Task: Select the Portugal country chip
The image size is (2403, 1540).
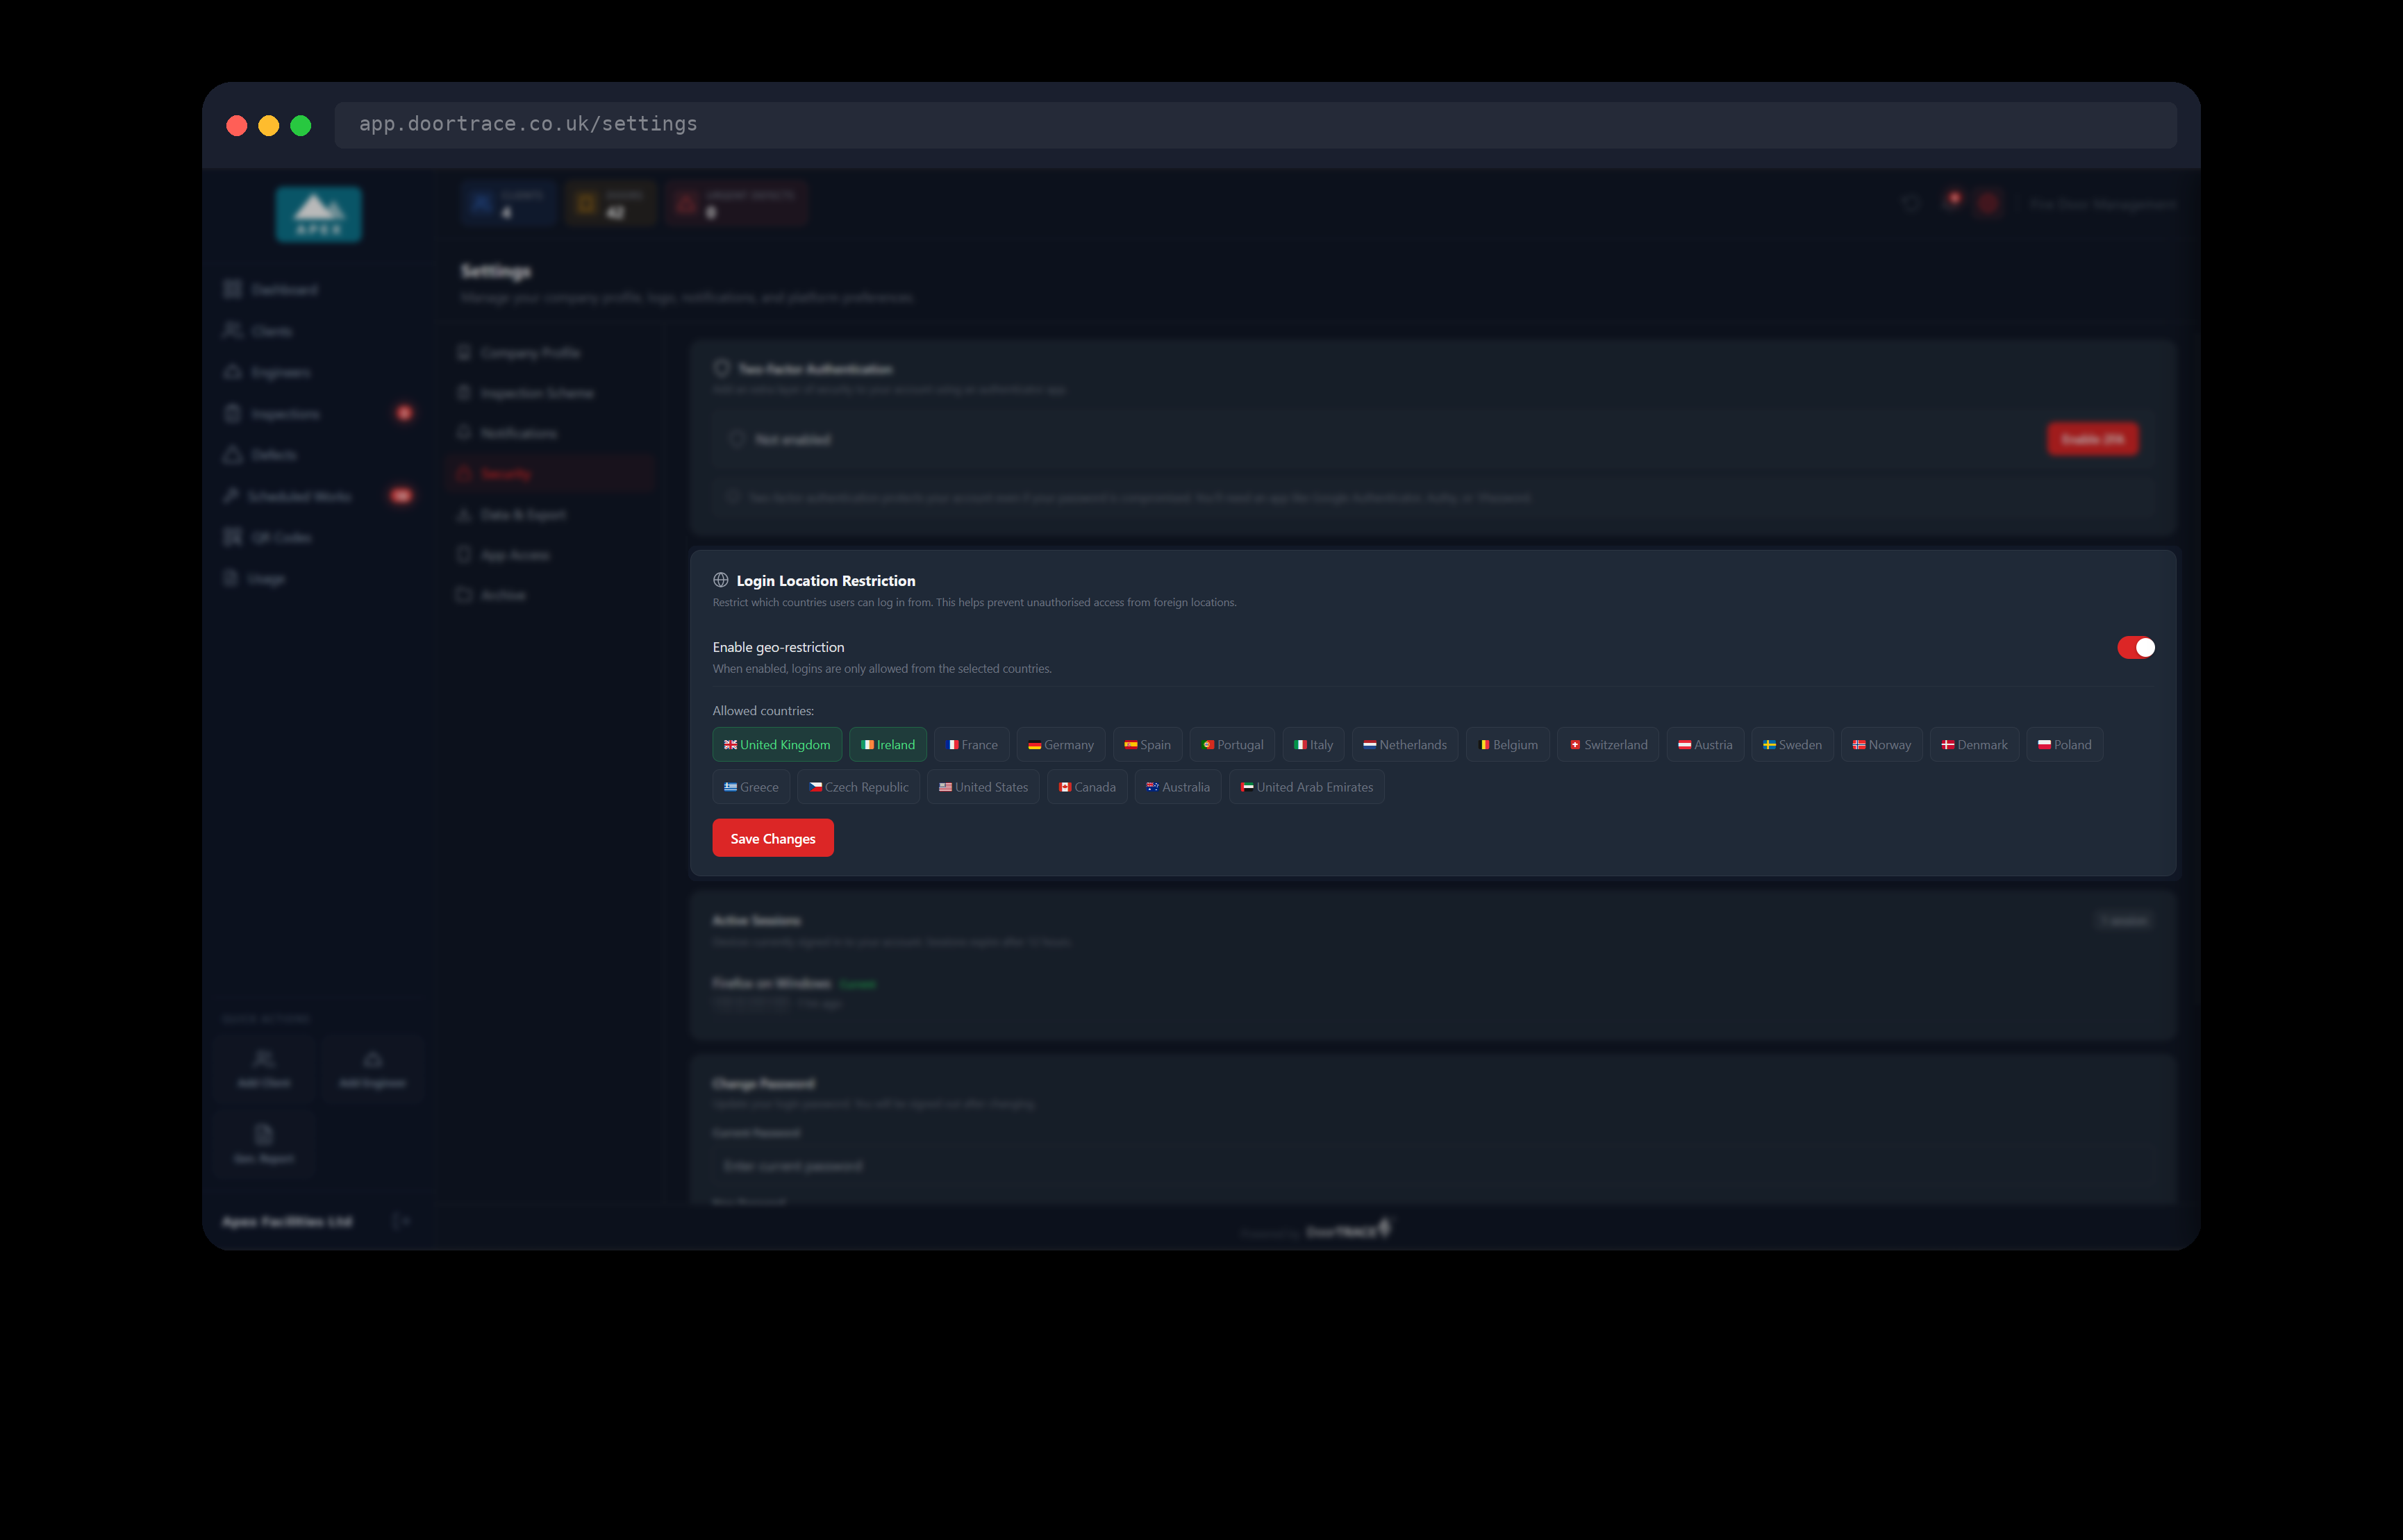Action: point(1232,744)
